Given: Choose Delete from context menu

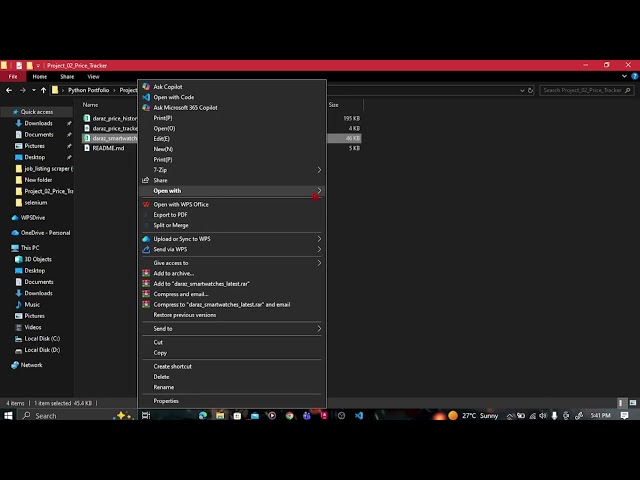Looking at the screenshot, I should pyautogui.click(x=161, y=377).
